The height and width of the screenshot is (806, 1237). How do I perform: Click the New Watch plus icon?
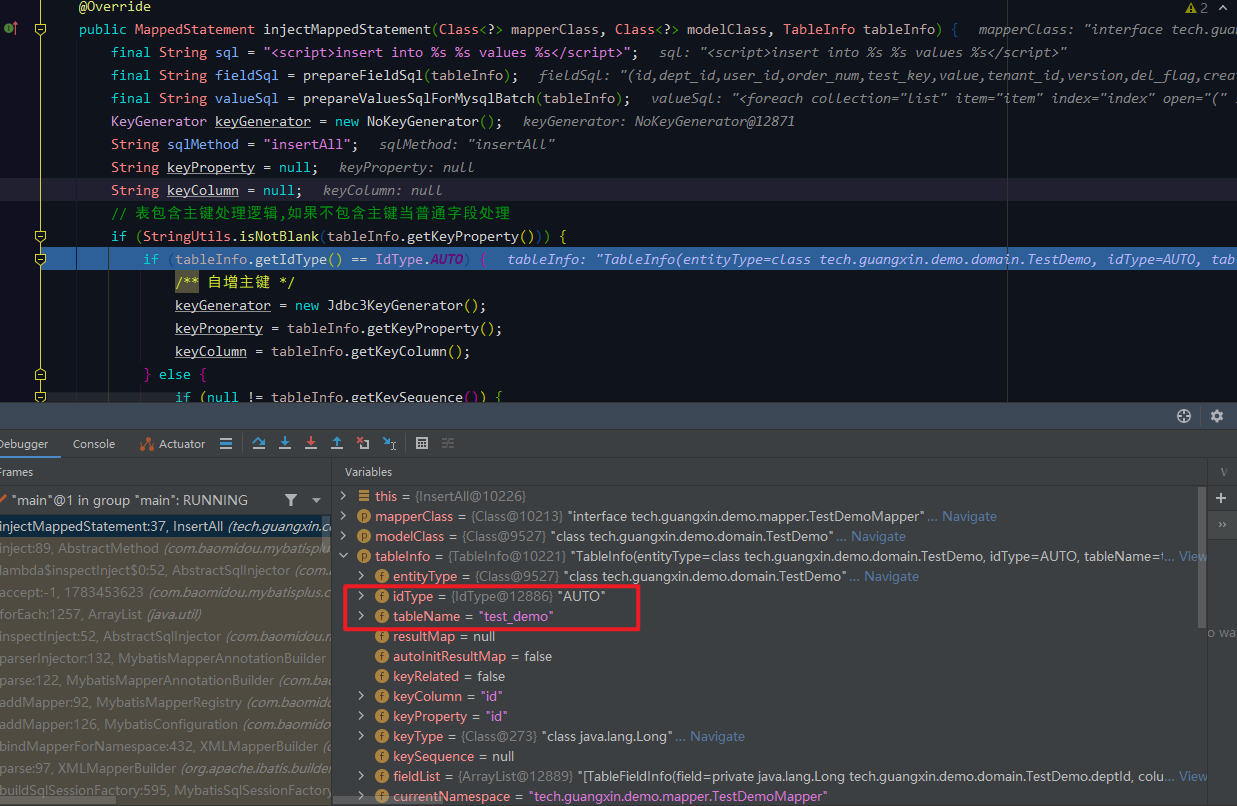point(1220,497)
